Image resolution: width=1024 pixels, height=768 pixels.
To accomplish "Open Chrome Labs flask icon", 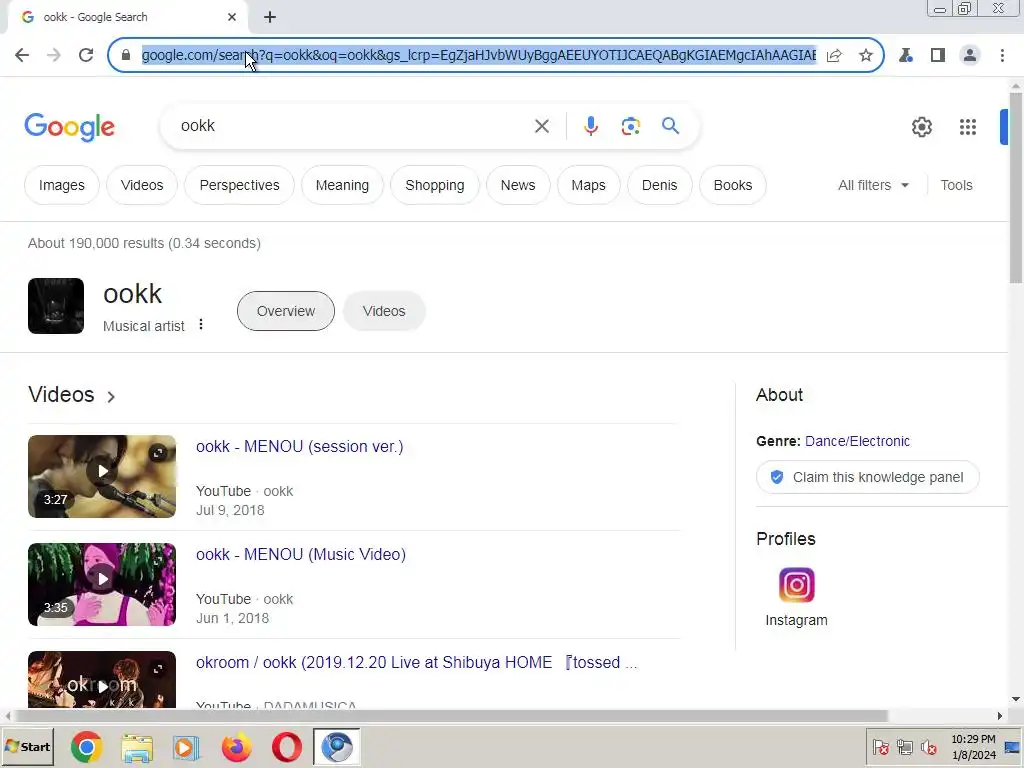I will (x=906, y=56).
